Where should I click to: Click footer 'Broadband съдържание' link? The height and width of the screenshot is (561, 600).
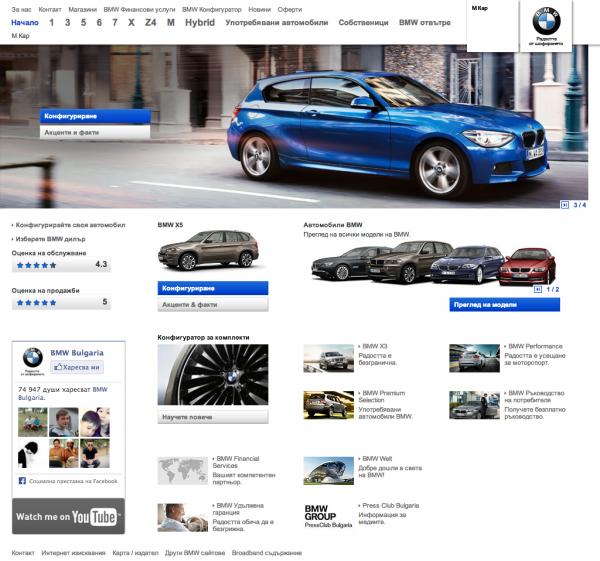(x=267, y=553)
